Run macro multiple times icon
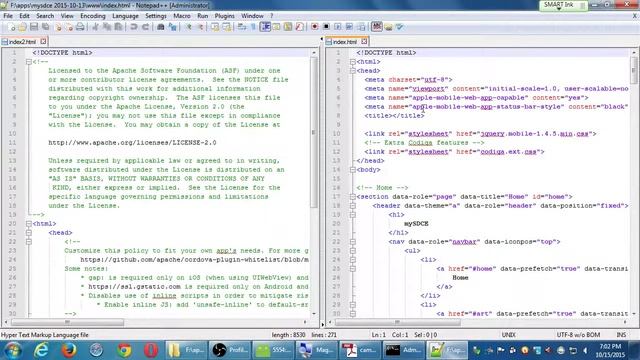Screen dimensions: 640x360 click(x=349, y=27)
